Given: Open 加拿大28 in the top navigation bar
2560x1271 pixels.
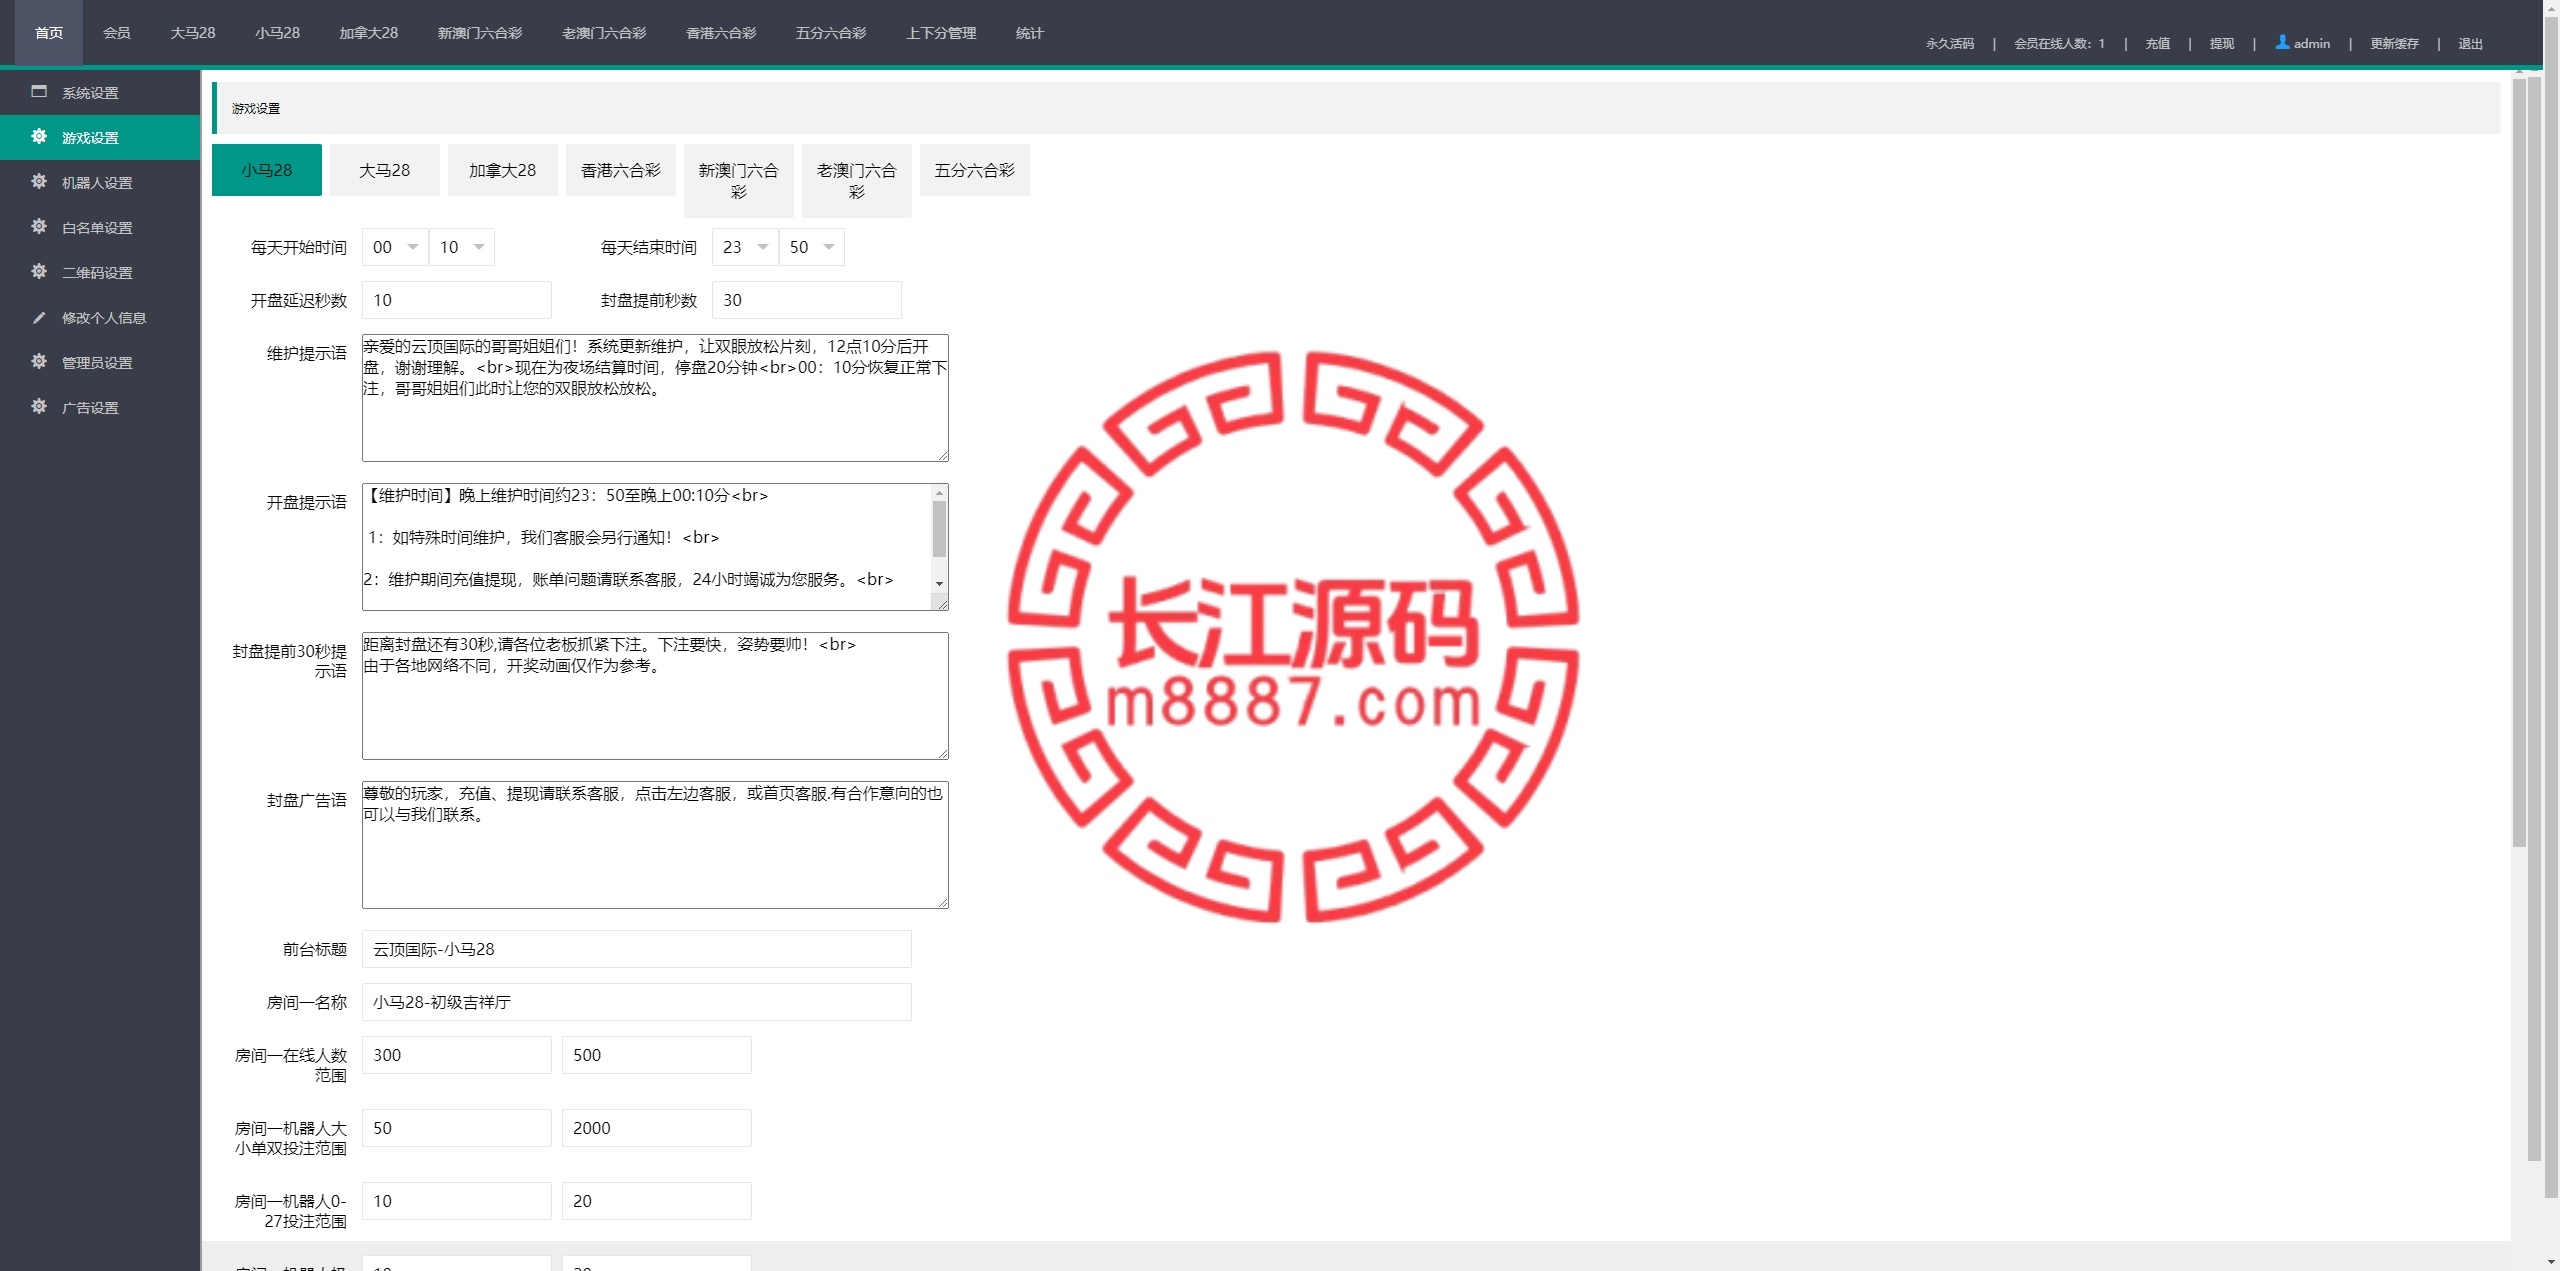Looking at the screenshot, I should tap(368, 33).
